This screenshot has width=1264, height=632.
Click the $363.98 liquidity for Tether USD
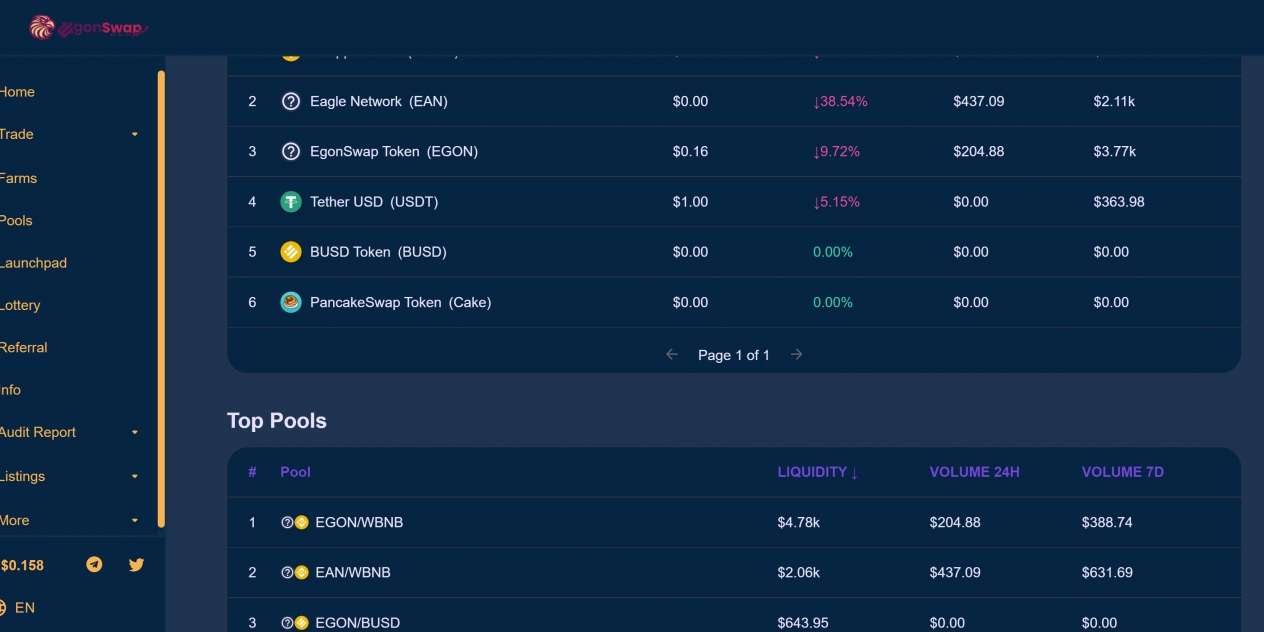1119,202
